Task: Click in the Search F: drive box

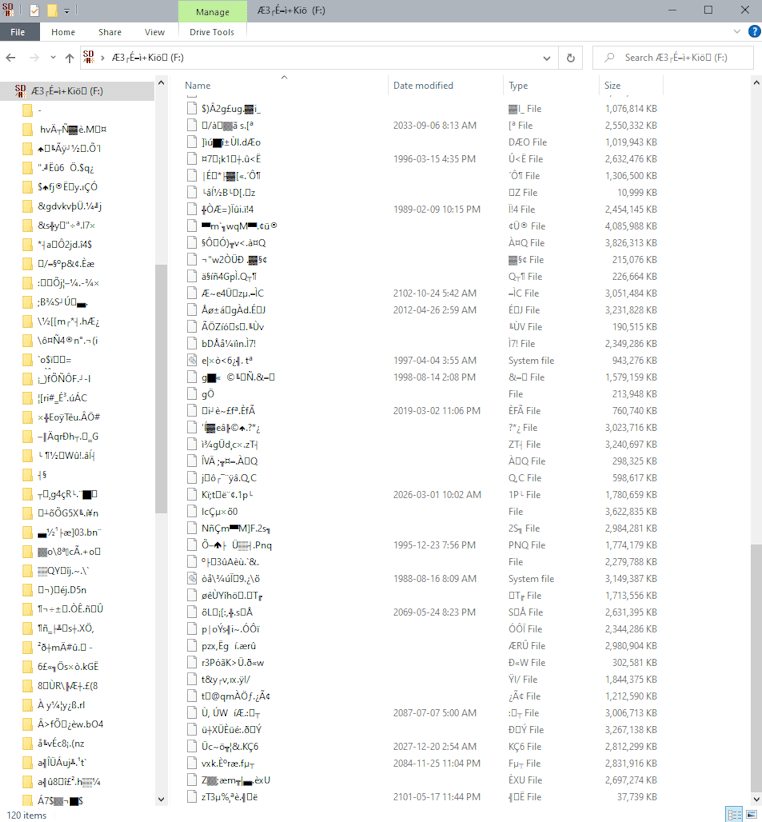Action: point(680,58)
